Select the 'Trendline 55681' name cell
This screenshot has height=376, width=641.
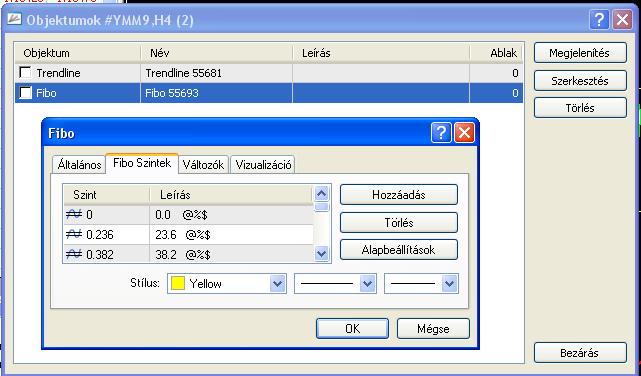click(x=217, y=73)
